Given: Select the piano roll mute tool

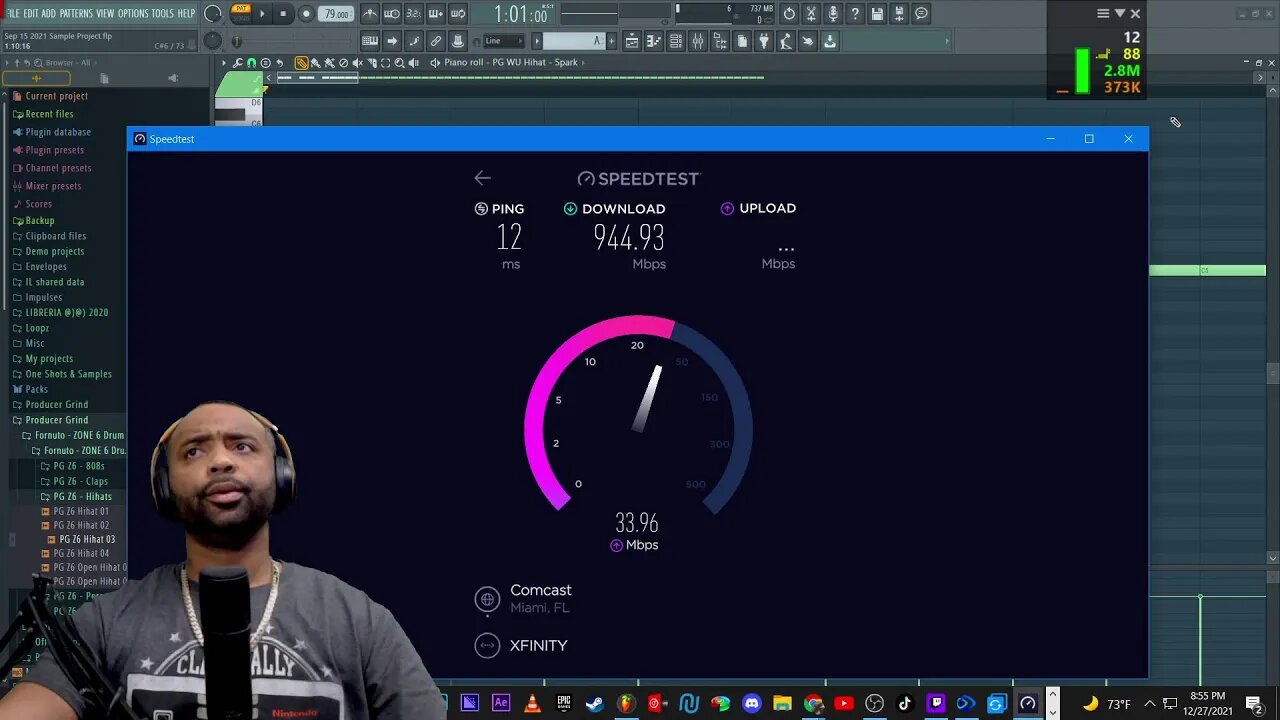Looking at the screenshot, I should (358, 63).
